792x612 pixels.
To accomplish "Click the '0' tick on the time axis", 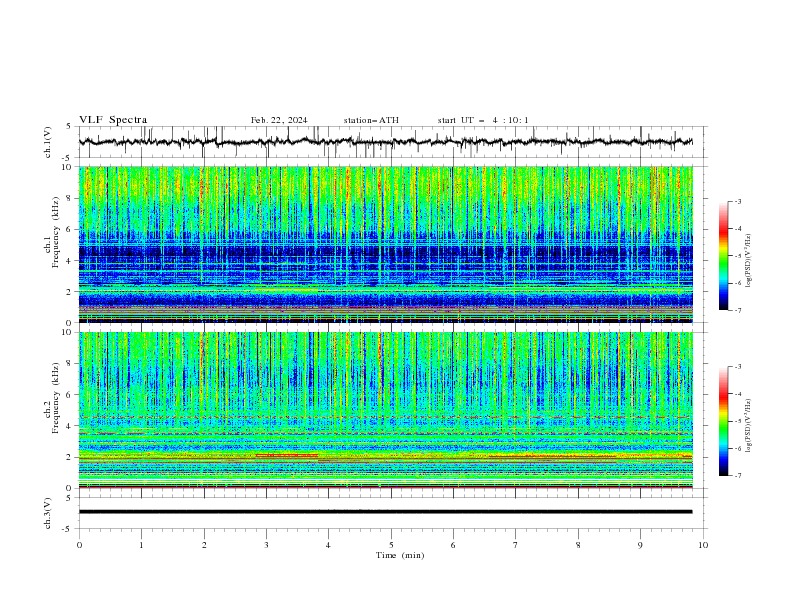I will point(79,545).
